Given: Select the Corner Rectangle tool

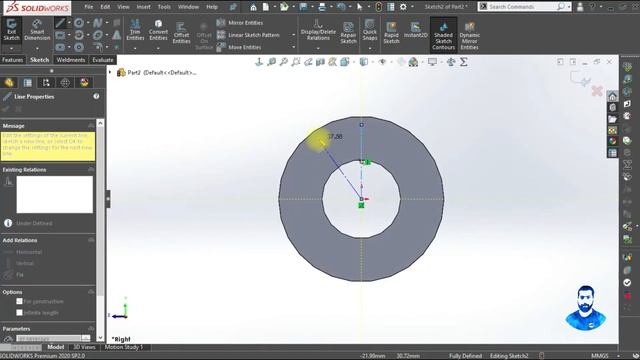Looking at the screenshot, I should pos(60,35).
